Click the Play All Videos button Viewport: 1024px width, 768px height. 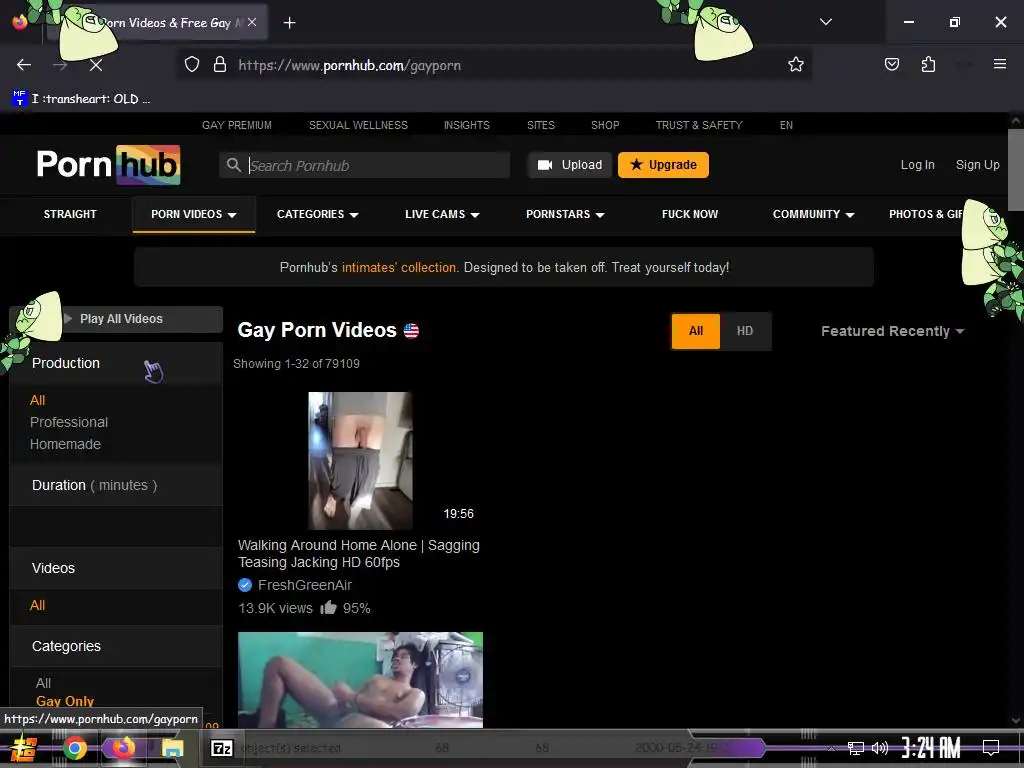[121, 319]
